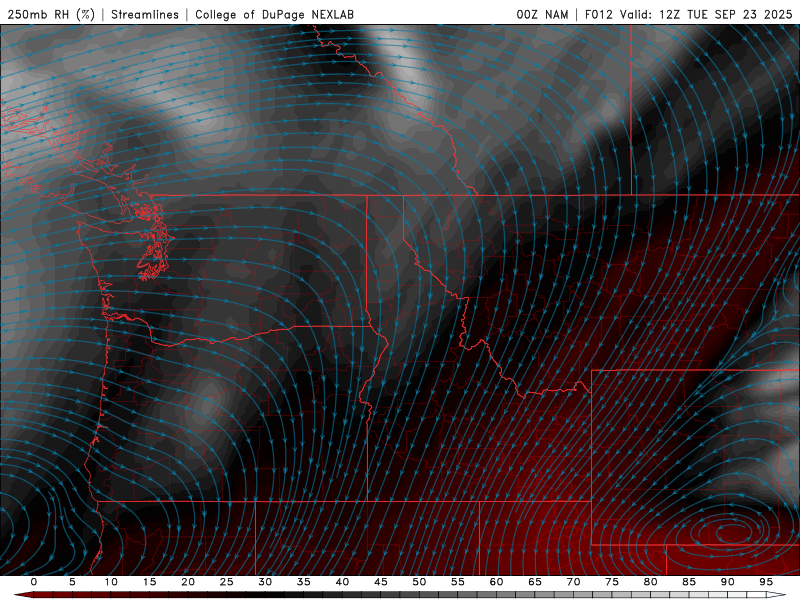Click 'Valid: 12Z TUE SEP 23 2025' text
The height and width of the screenshot is (600, 800).
click(706, 14)
